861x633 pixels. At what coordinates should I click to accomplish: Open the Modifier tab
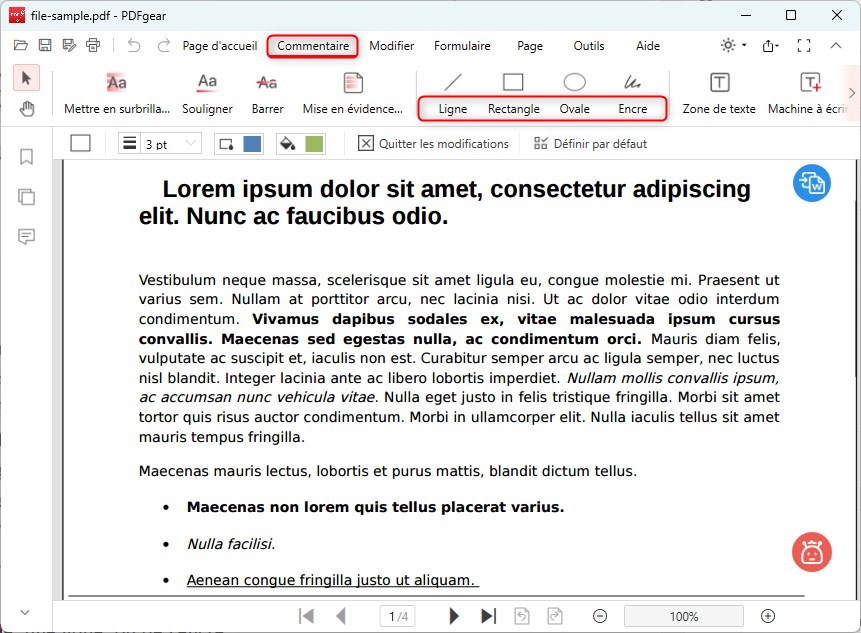click(x=391, y=46)
